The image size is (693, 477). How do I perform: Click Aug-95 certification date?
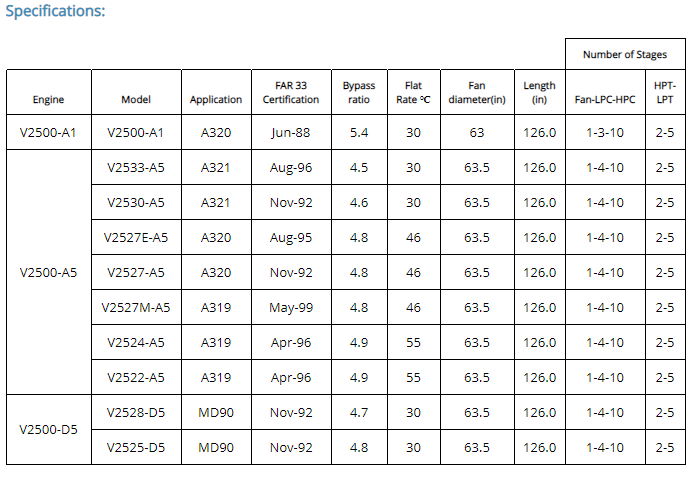291,238
